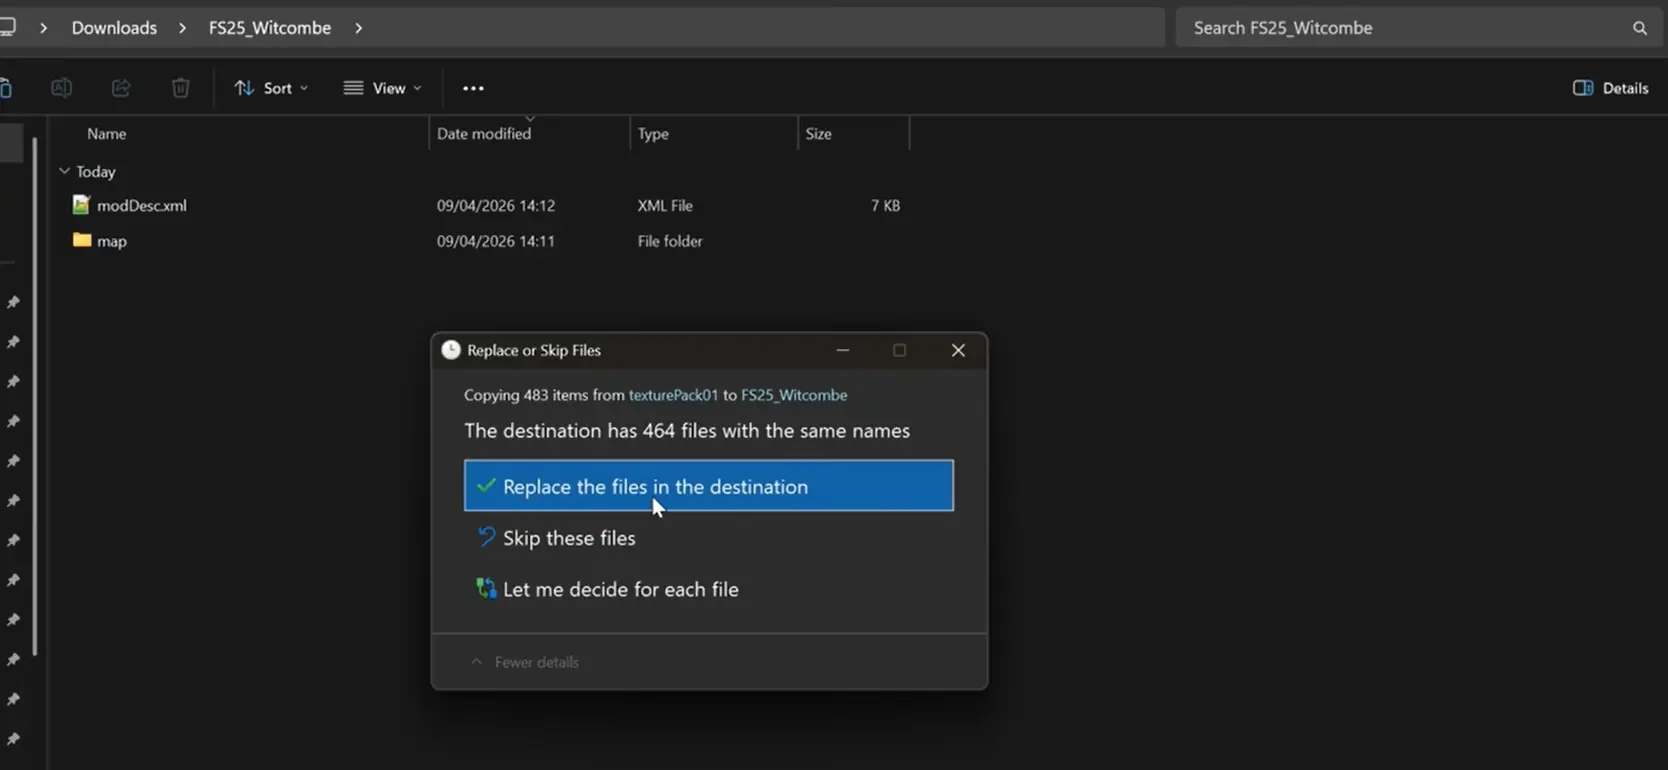The height and width of the screenshot is (770, 1668).
Task: Click date 09/04/2026 14:11 of map folder
Action: coord(496,241)
